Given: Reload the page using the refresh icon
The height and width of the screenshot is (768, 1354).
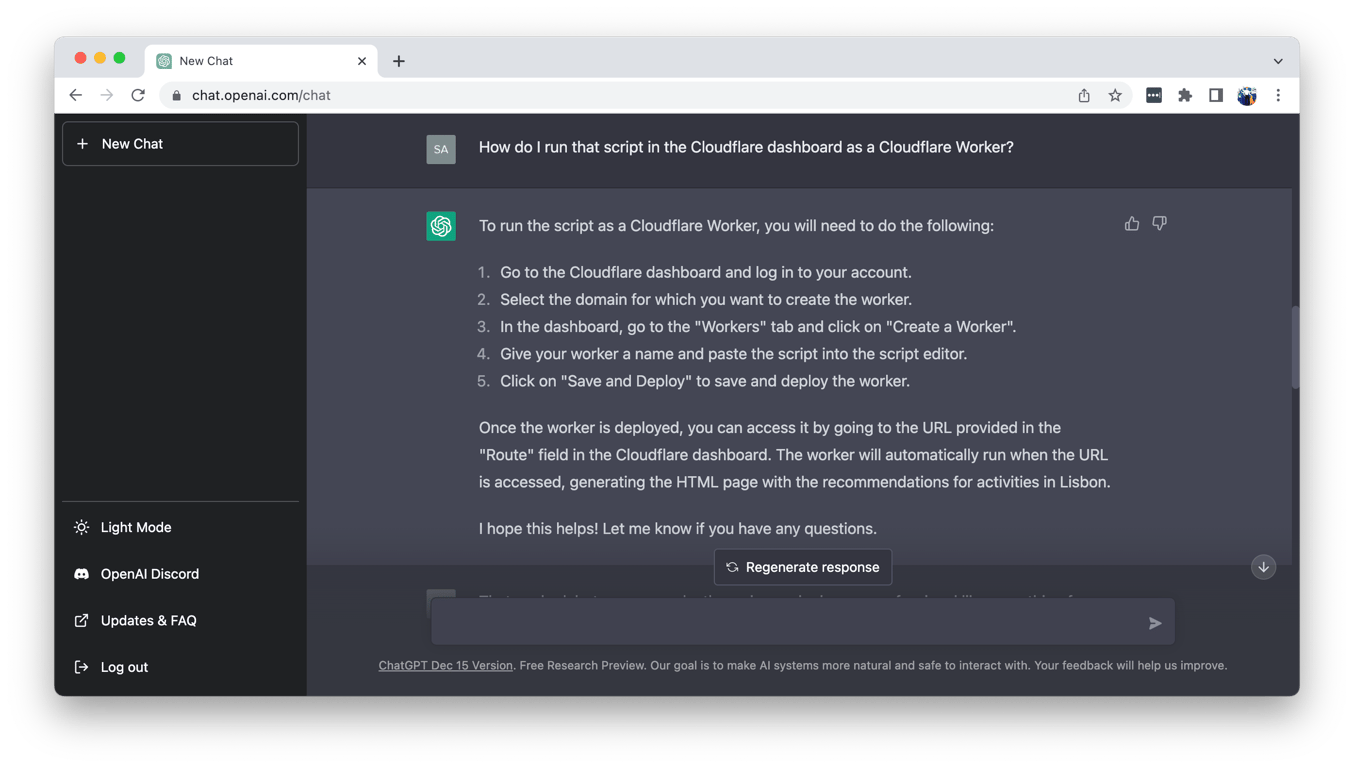Looking at the screenshot, I should (x=138, y=95).
